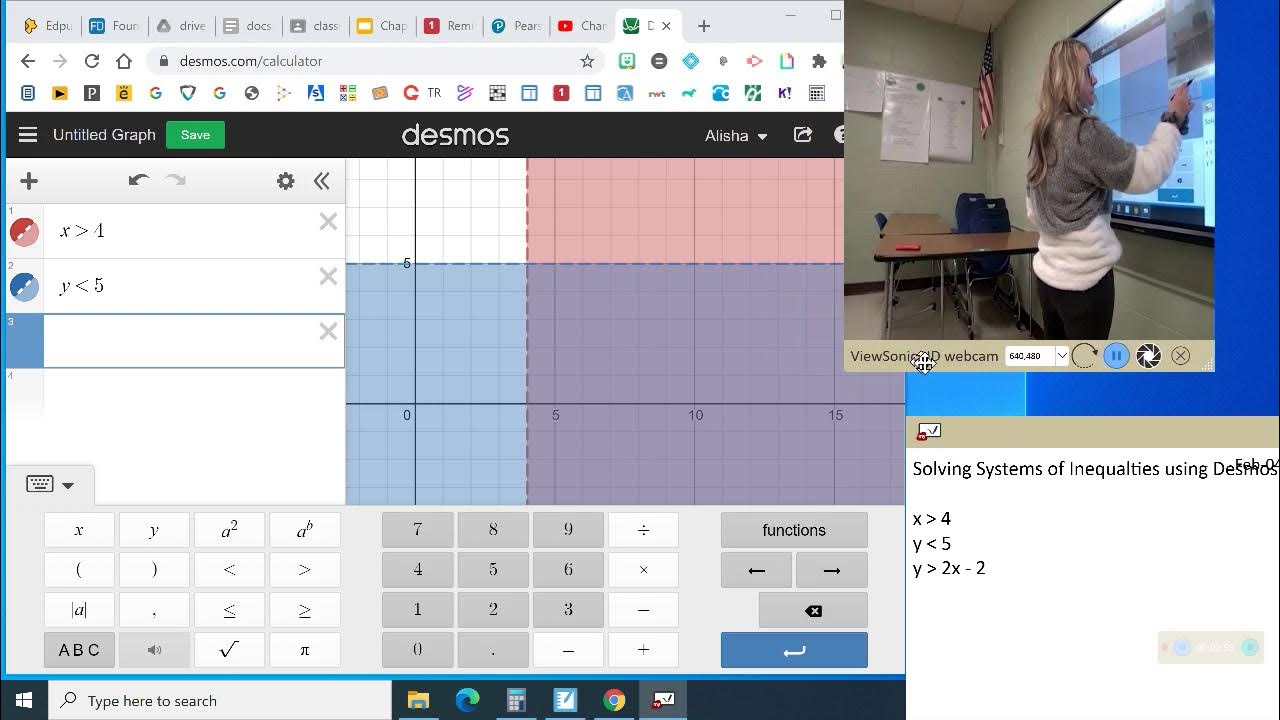Delete the y < 5 expression
This screenshot has width=1280, height=720.
[328, 277]
